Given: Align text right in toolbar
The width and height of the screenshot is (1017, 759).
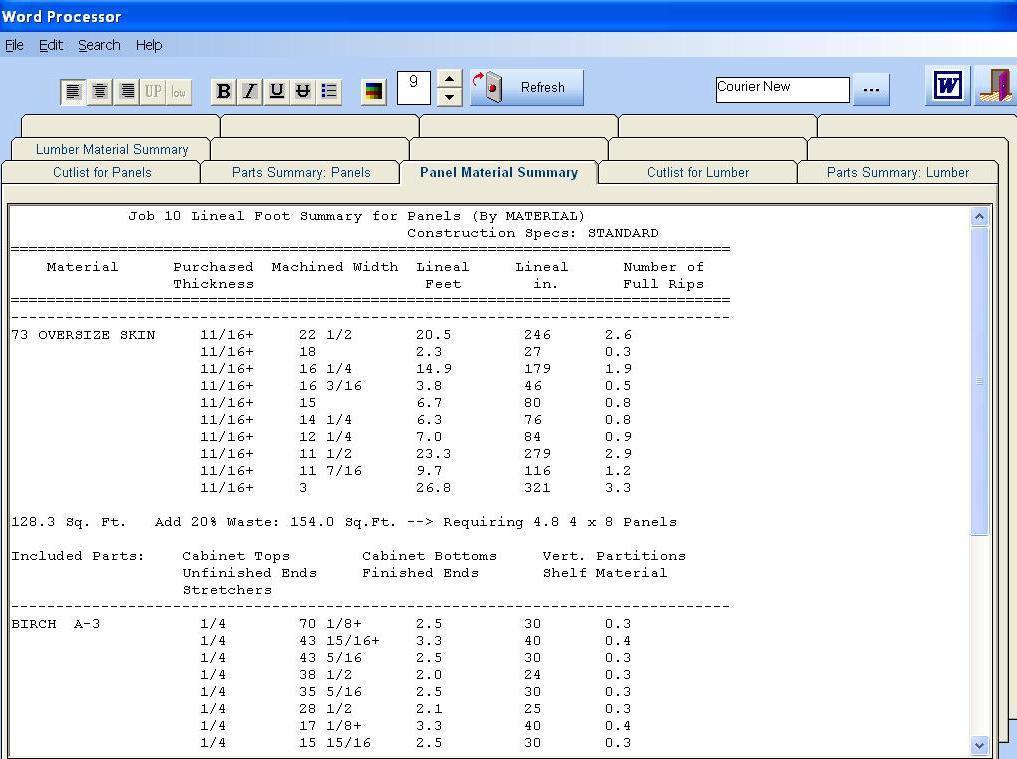Looking at the screenshot, I should [127, 91].
